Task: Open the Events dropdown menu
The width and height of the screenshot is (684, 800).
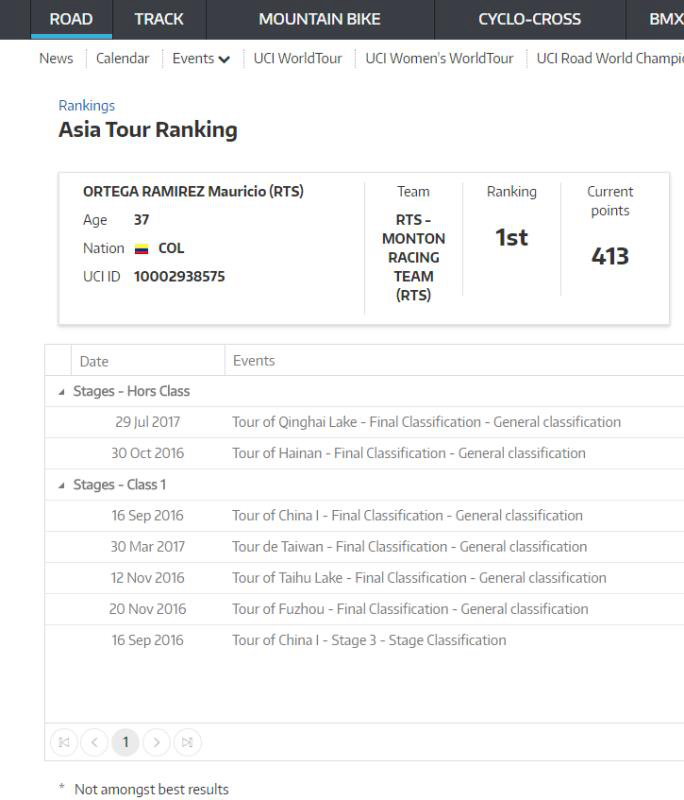Action: click(201, 59)
